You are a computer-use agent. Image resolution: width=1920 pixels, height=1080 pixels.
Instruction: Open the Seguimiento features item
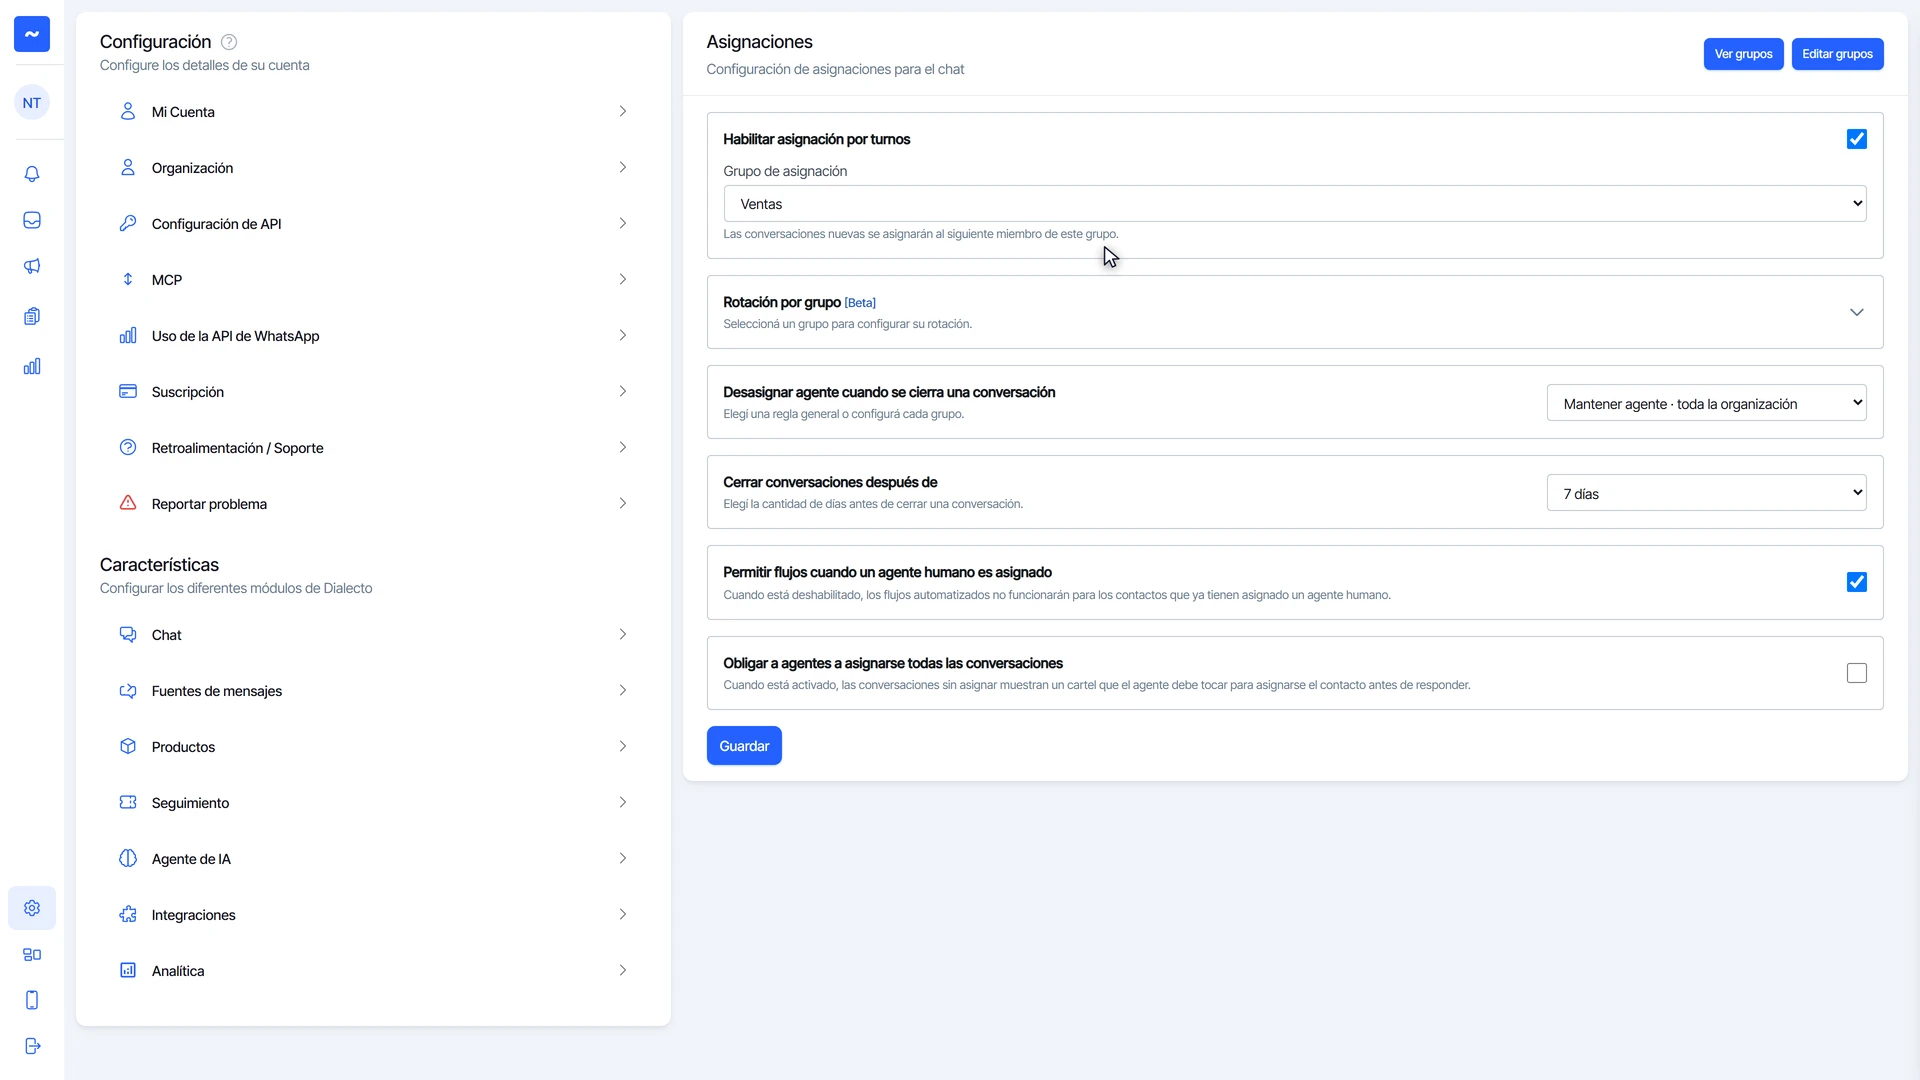pyautogui.click(x=373, y=803)
